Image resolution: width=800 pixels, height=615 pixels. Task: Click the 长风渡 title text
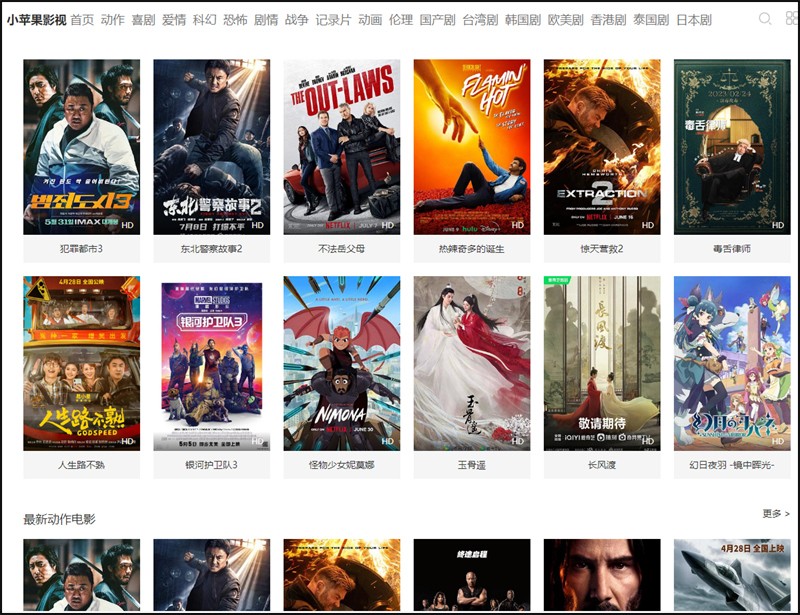tap(601, 465)
